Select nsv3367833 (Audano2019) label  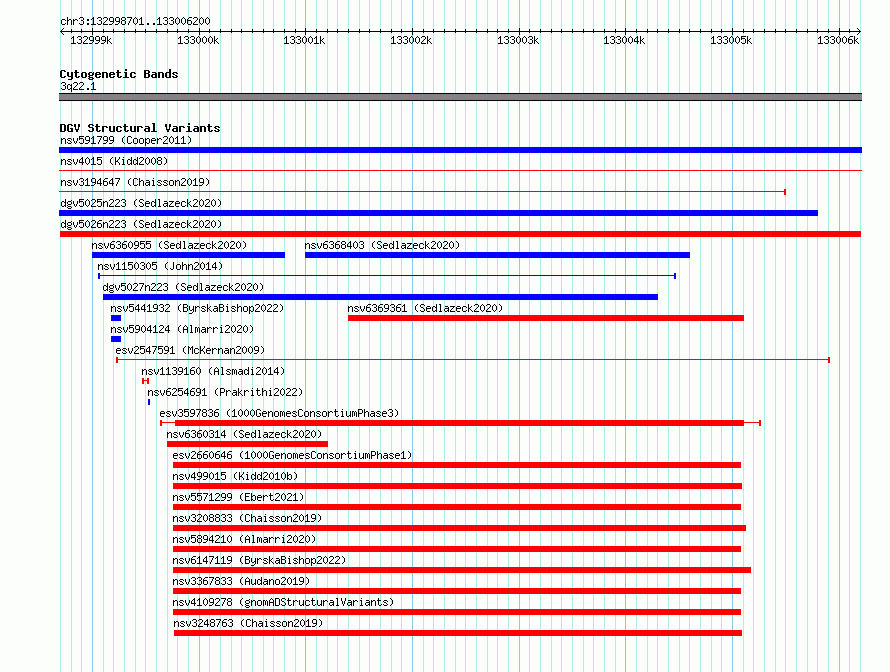(x=241, y=581)
